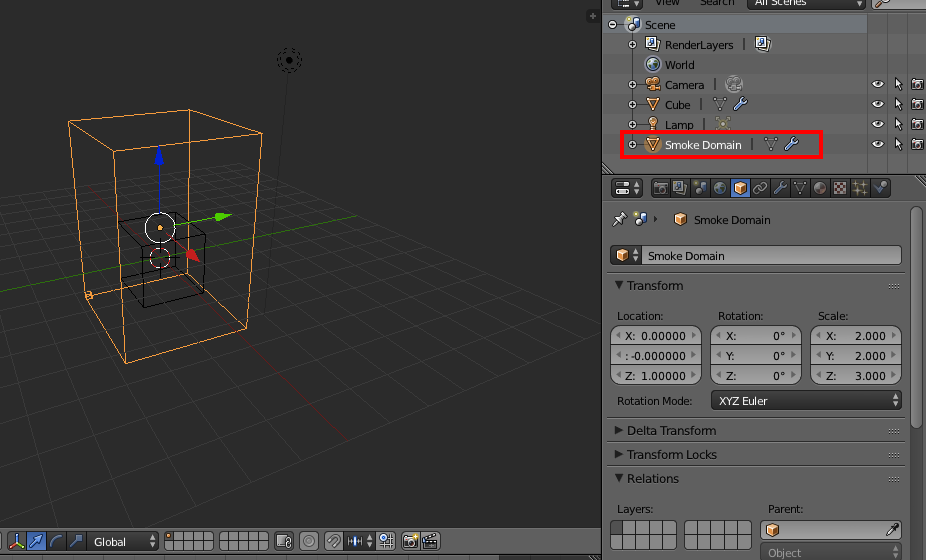
Task: Click the Location Z 1.00000 field
Action: click(x=656, y=376)
